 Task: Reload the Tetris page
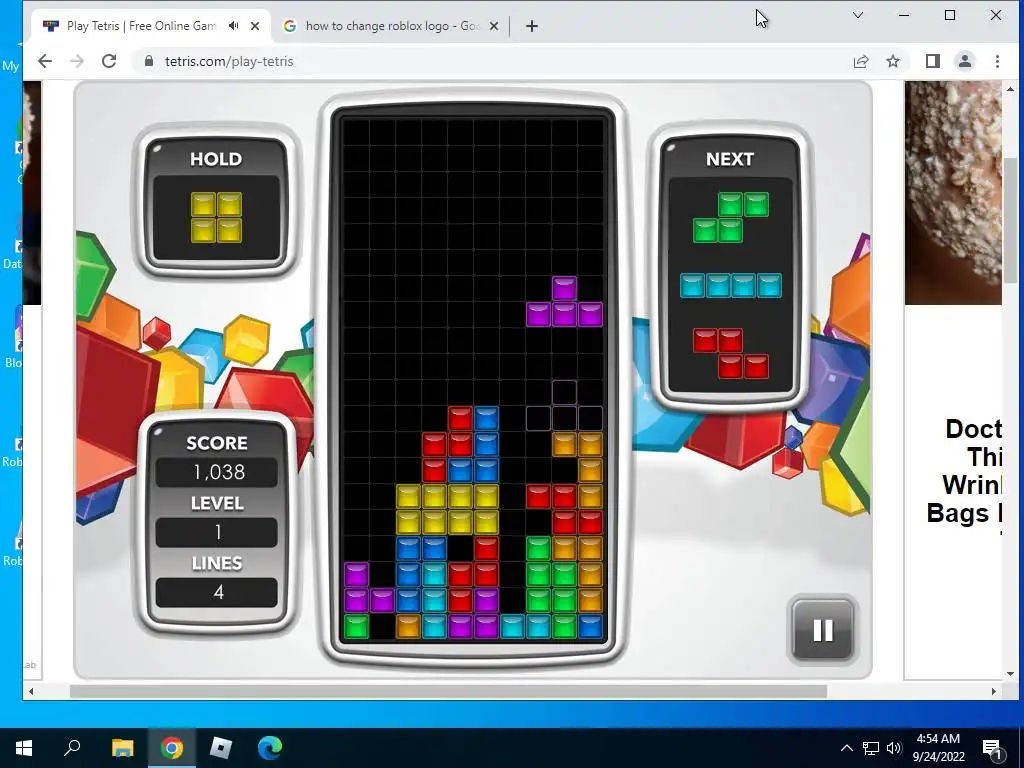pos(109,61)
